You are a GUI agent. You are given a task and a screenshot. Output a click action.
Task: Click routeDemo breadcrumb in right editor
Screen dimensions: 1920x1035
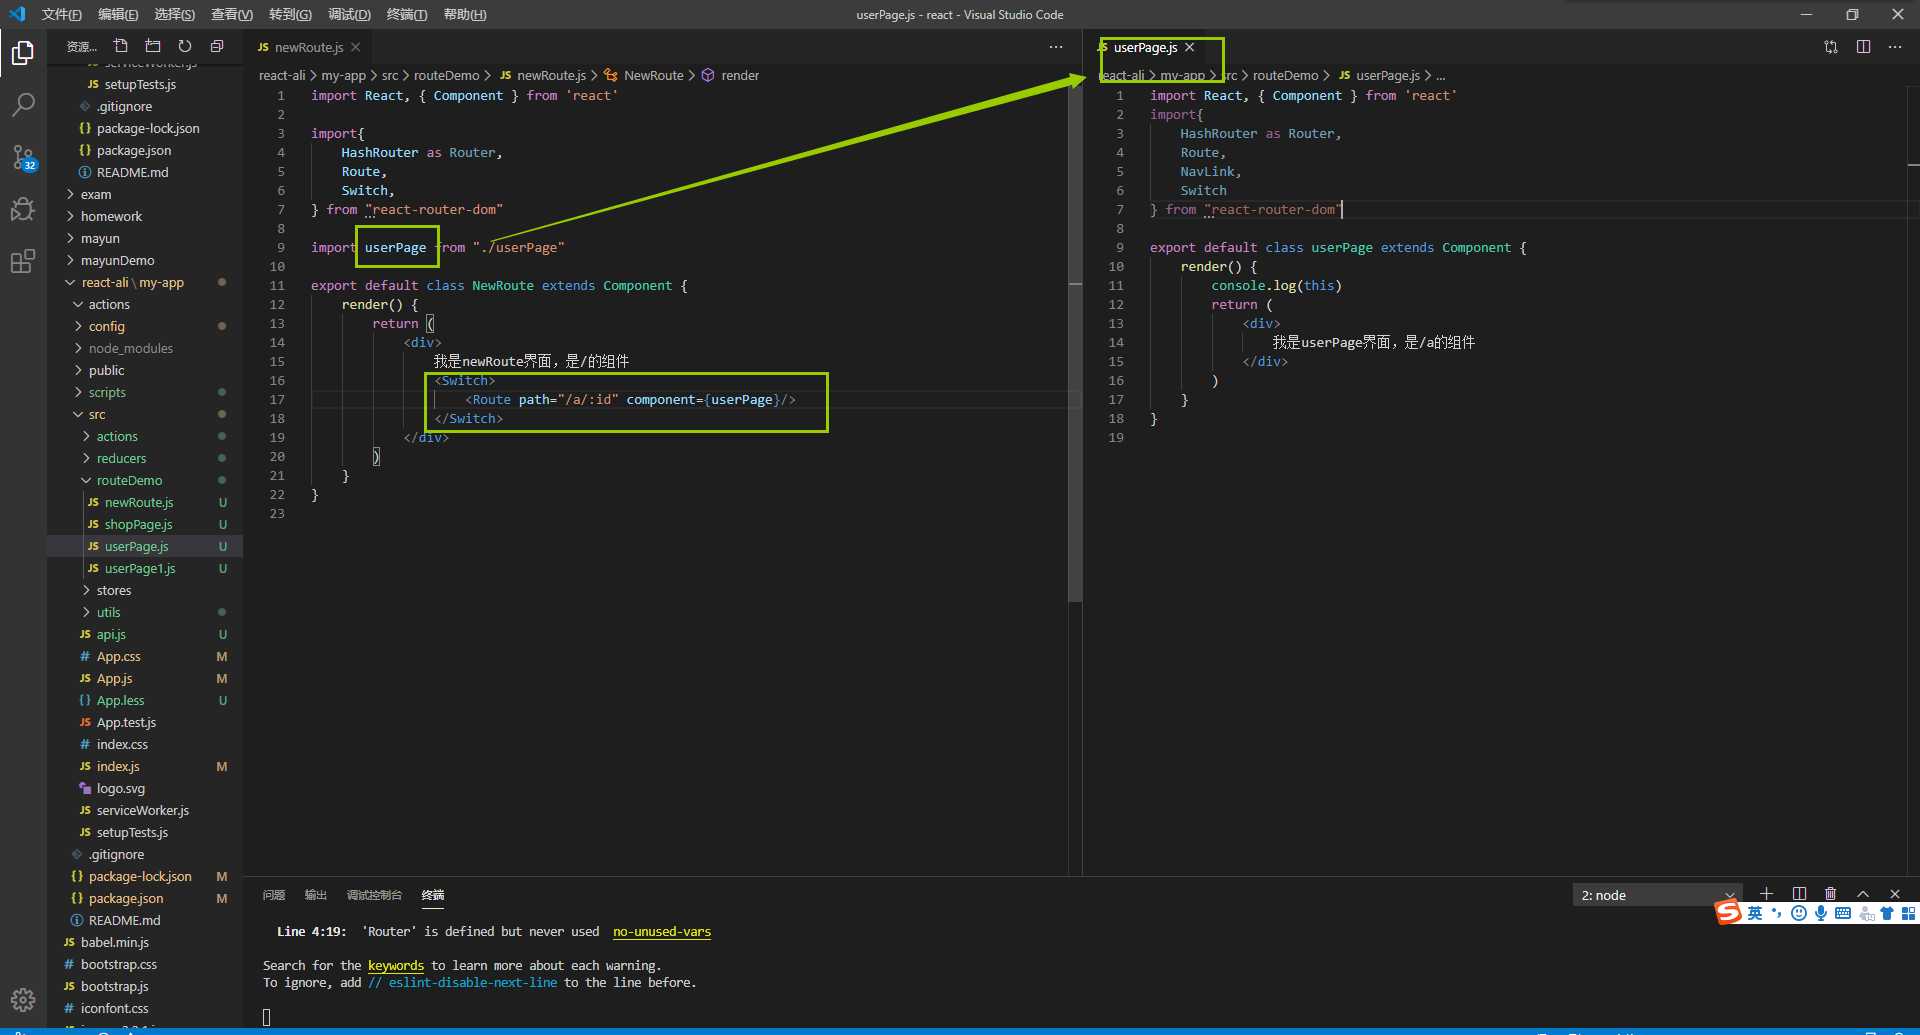pyautogui.click(x=1285, y=75)
